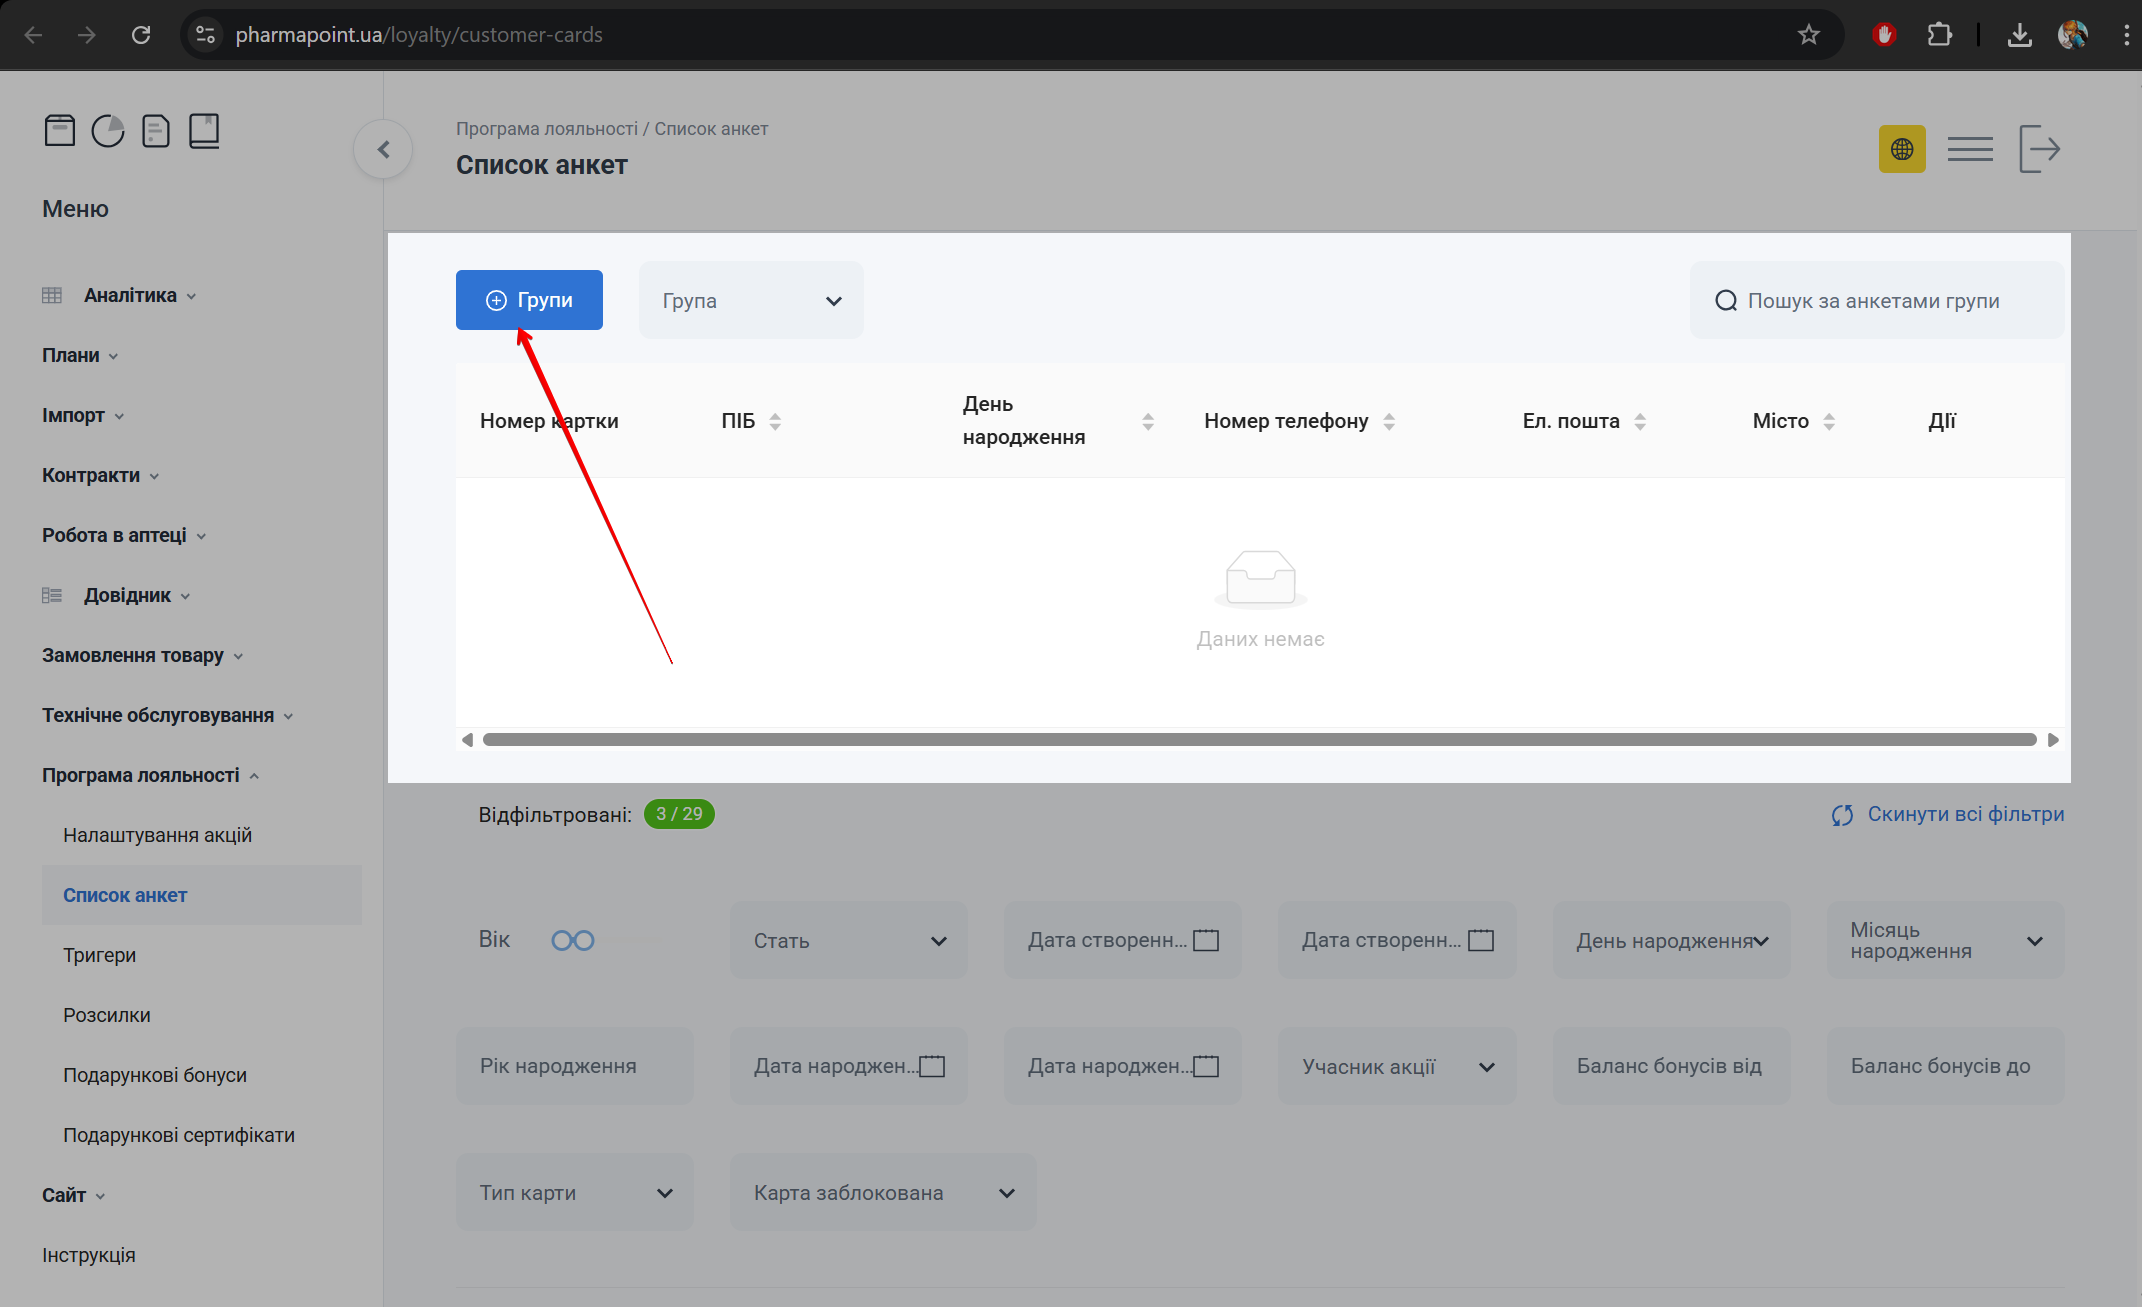This screenshot has height=1307, width=2142.
Task: Click the document icon in sidebar top
Action: (156, 131)
